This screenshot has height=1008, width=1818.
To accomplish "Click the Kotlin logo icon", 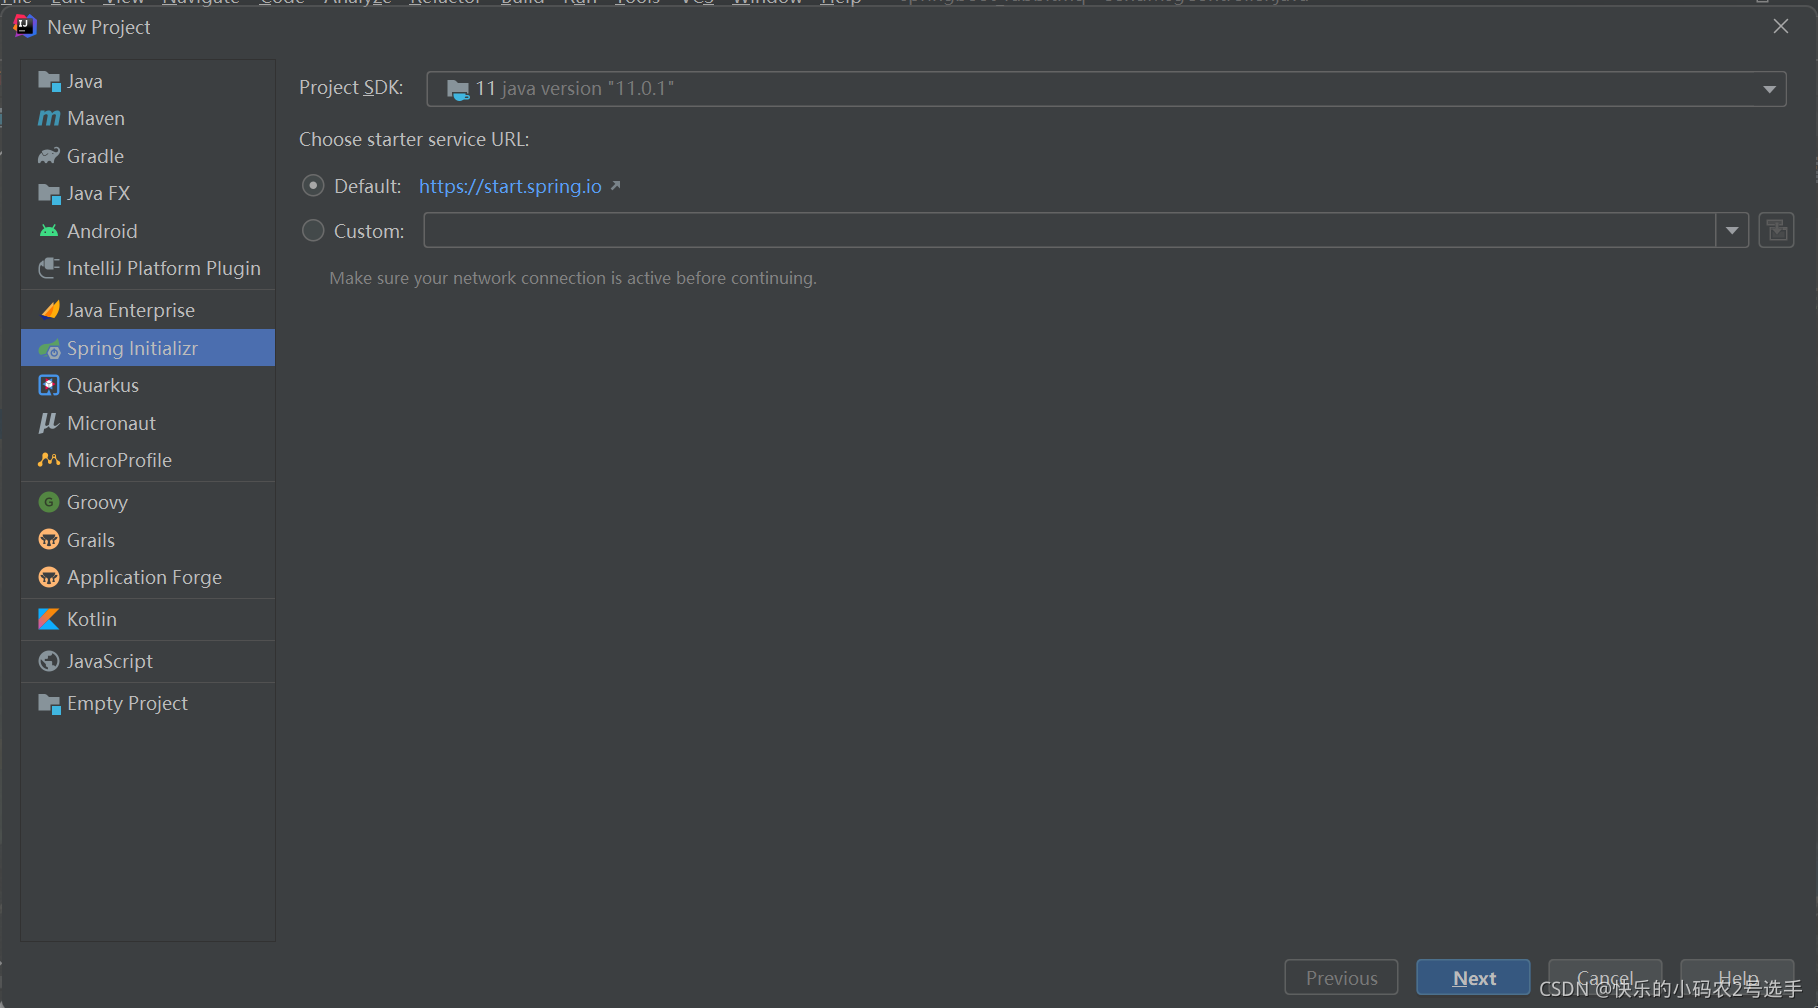I will [49, 619].
